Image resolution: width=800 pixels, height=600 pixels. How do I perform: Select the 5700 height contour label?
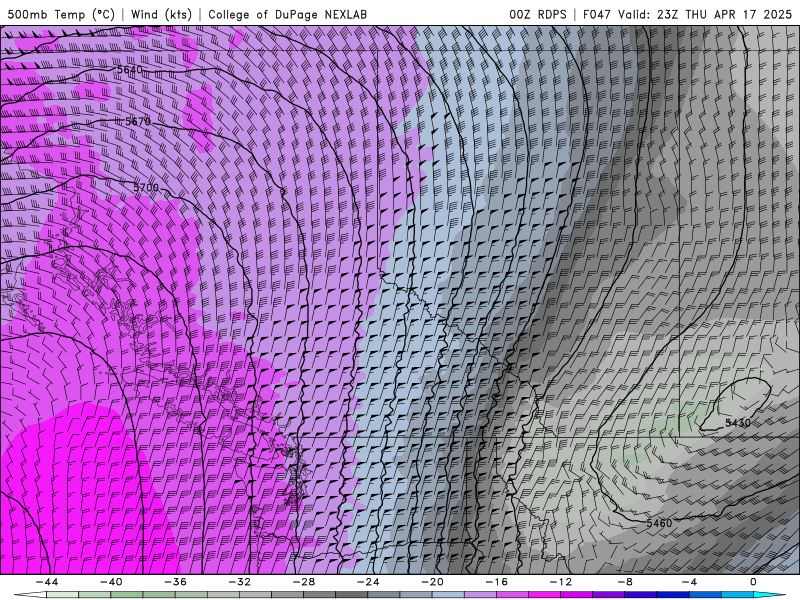(146, 187)
